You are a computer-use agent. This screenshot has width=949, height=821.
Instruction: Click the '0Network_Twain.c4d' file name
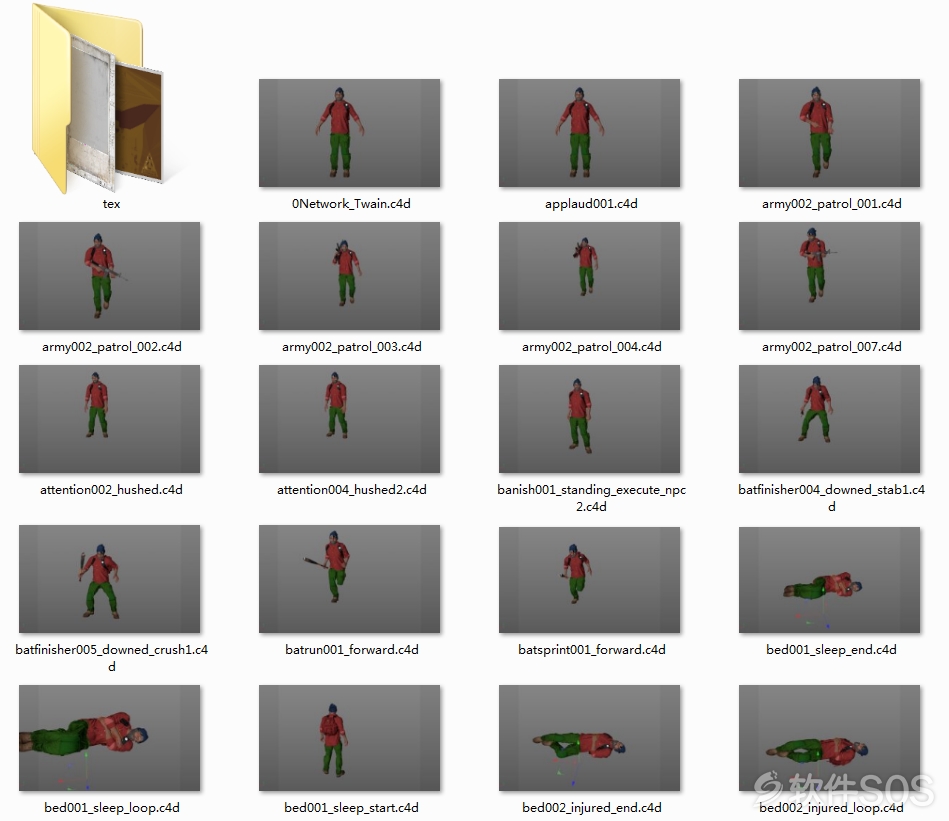351,204
